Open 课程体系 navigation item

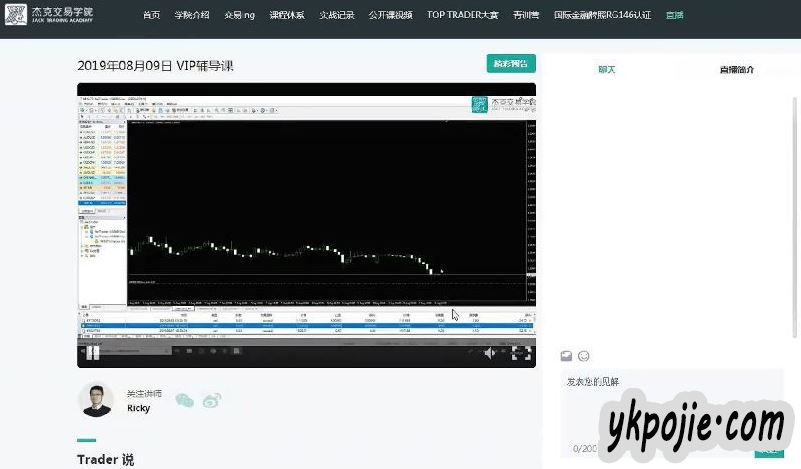click(287, 15)
